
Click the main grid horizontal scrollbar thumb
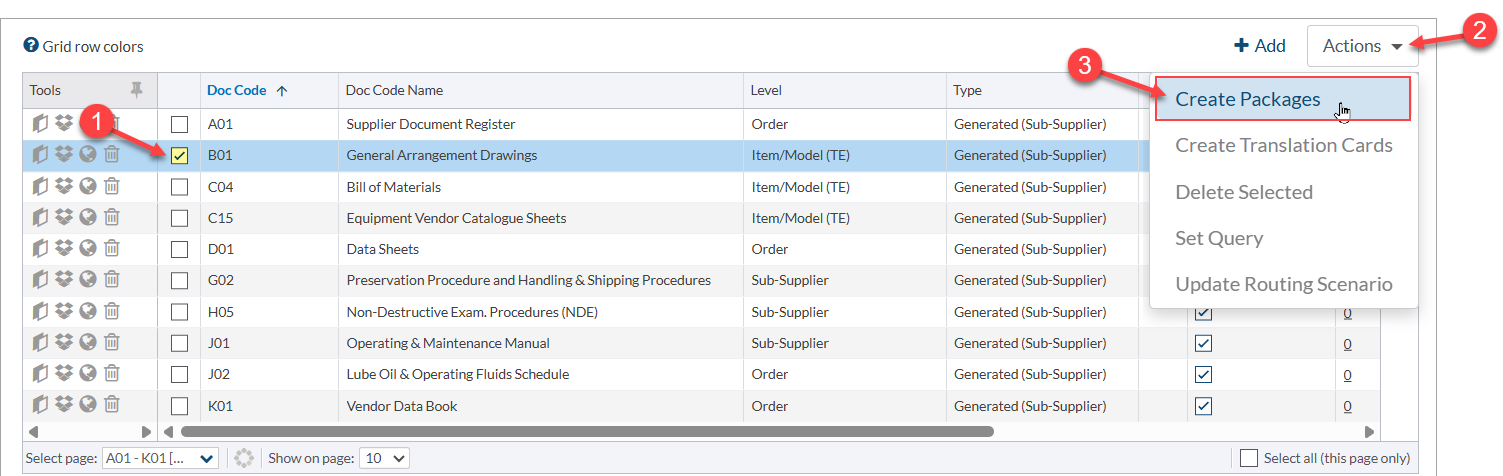coord(587,432)
